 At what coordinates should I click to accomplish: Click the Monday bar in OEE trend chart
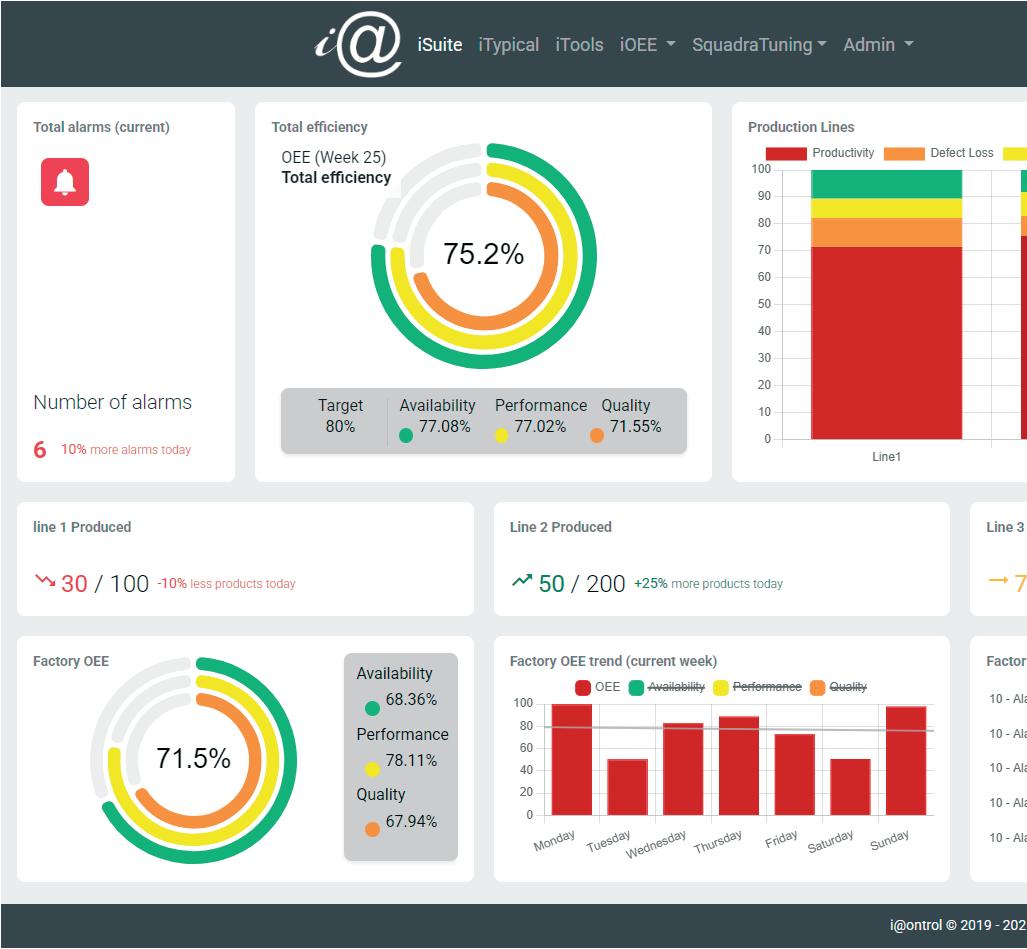tap(572, 760)
